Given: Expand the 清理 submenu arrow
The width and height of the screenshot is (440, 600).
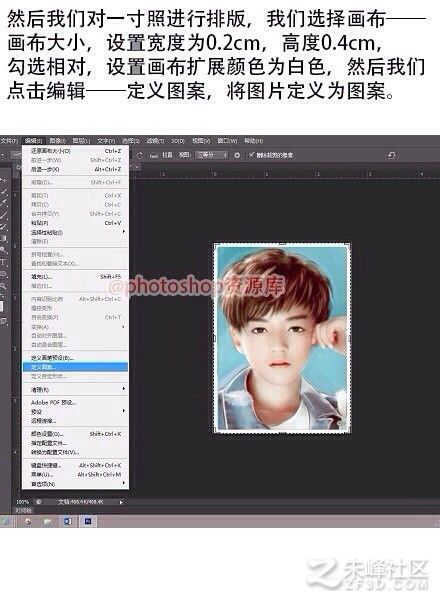Looking at the screenshot, I should [124, 389].
